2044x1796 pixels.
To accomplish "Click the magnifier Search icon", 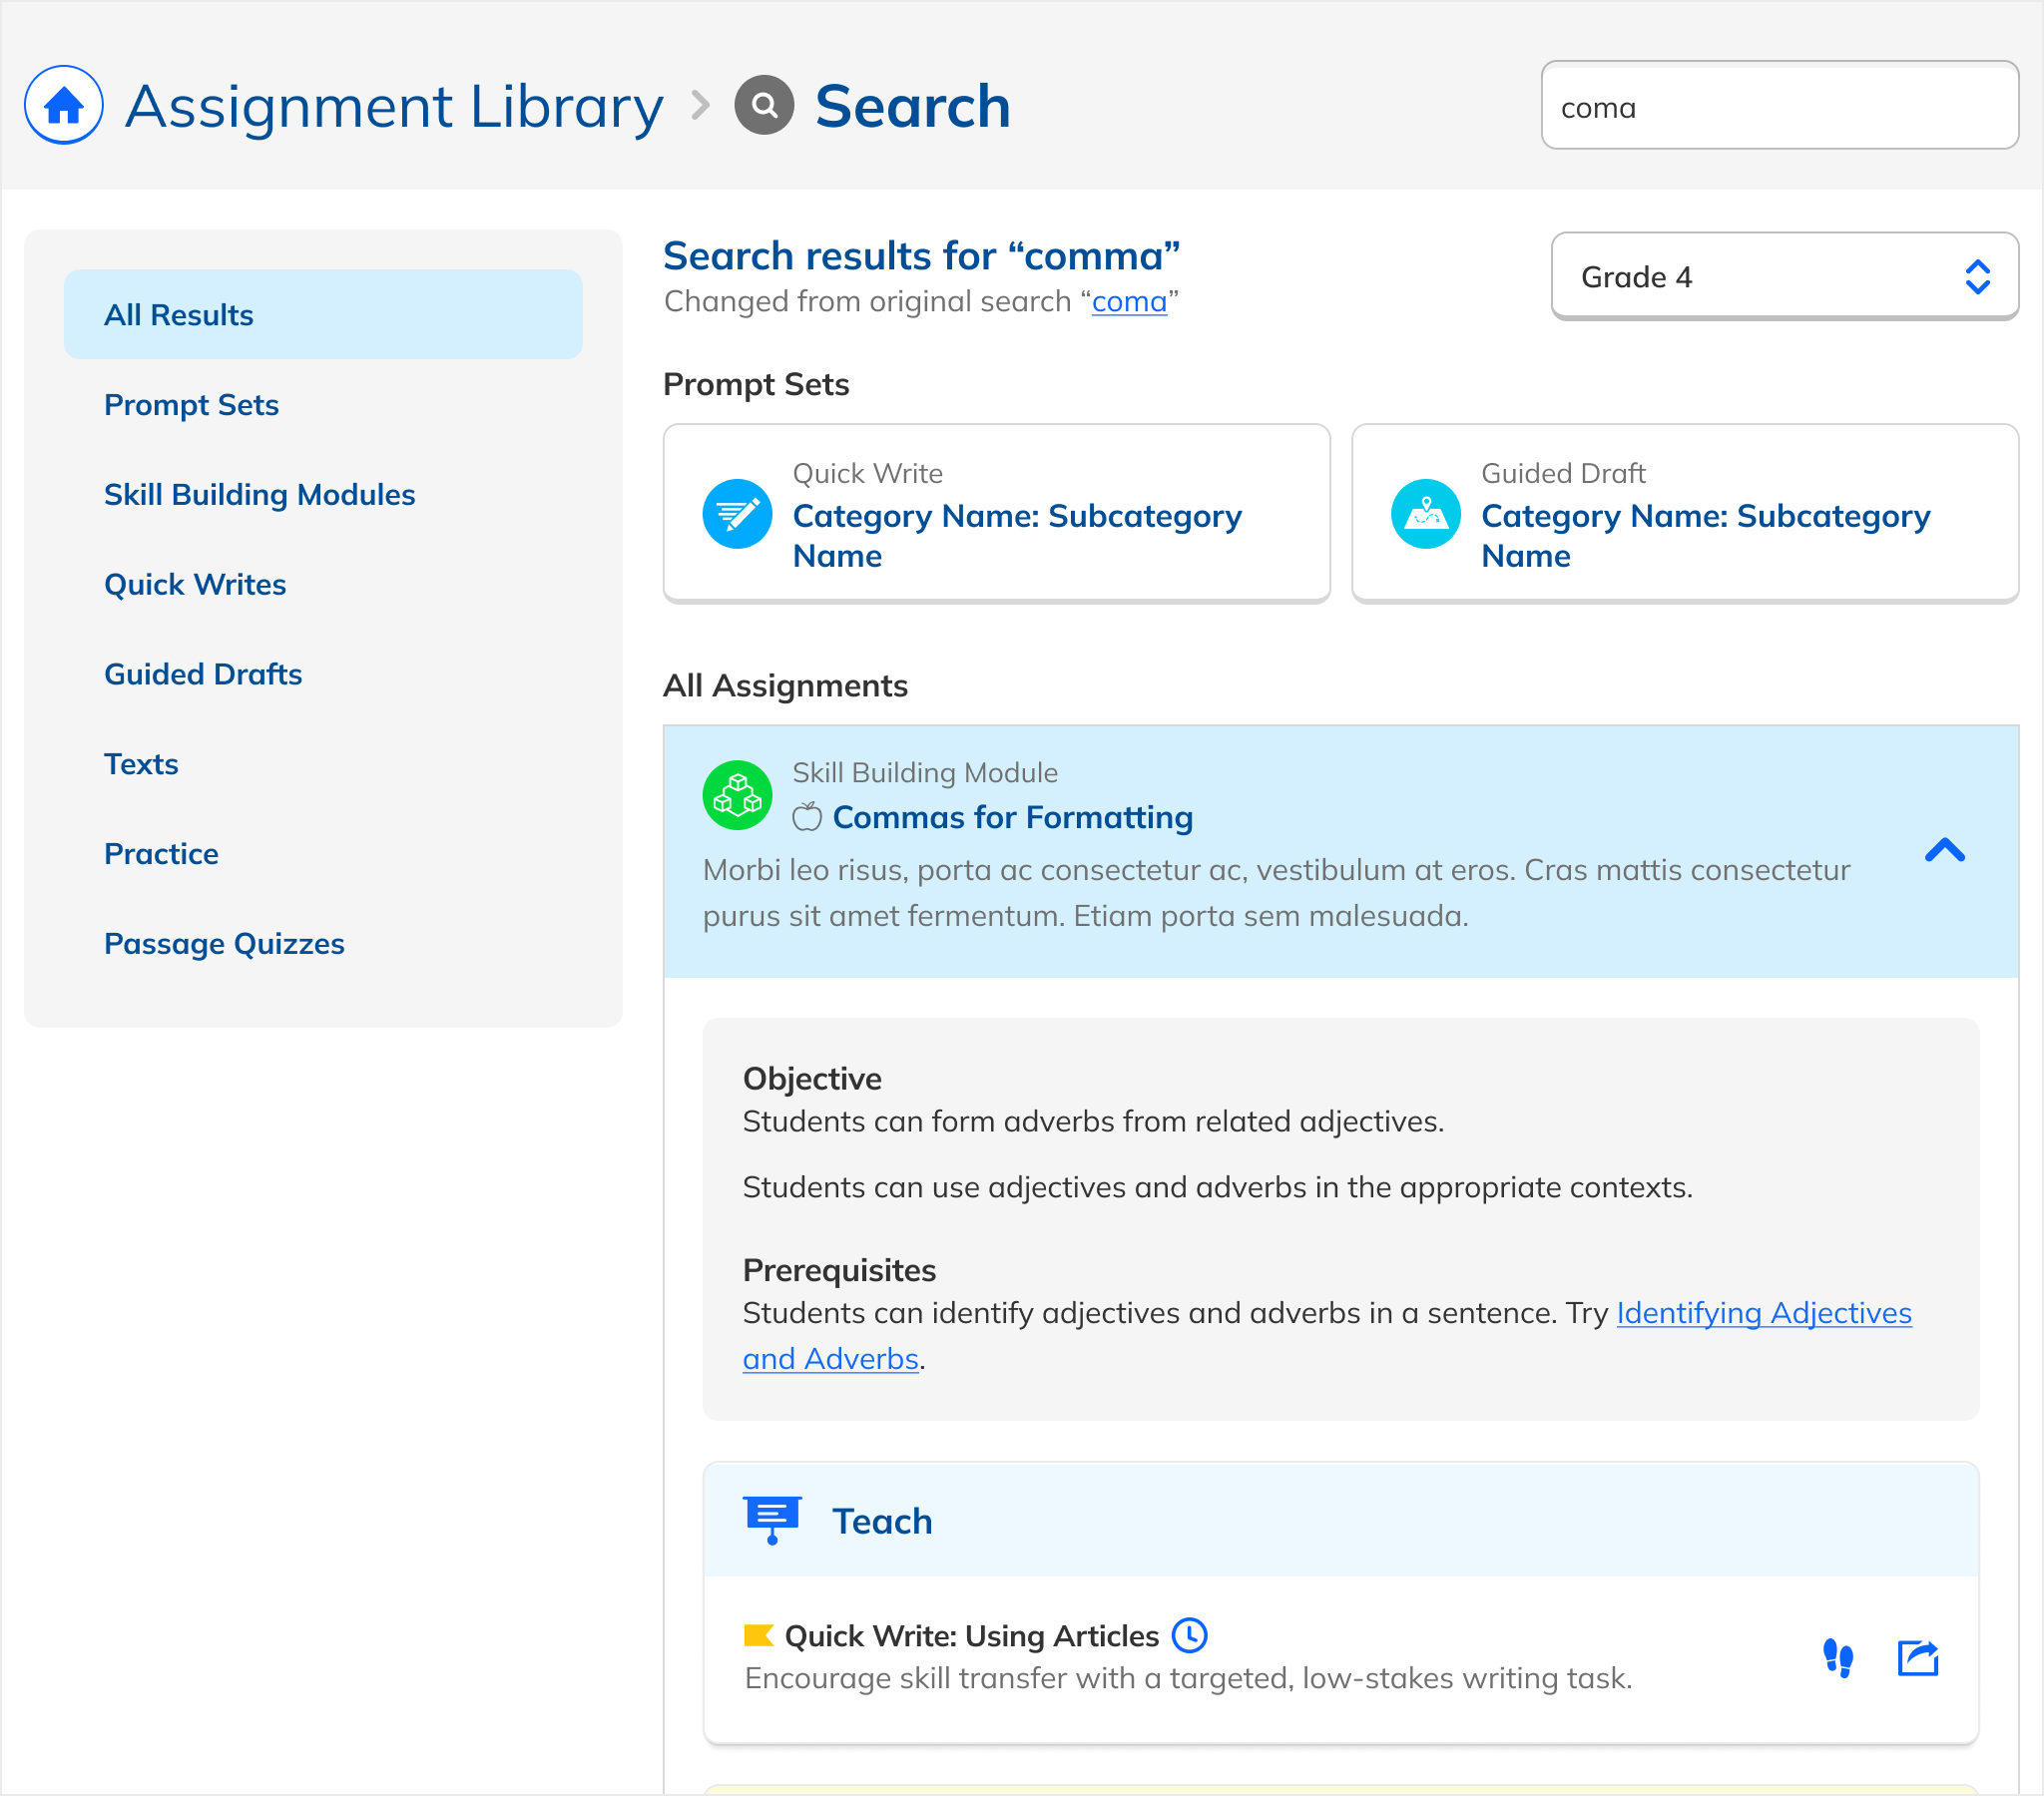I will point(764,105).
